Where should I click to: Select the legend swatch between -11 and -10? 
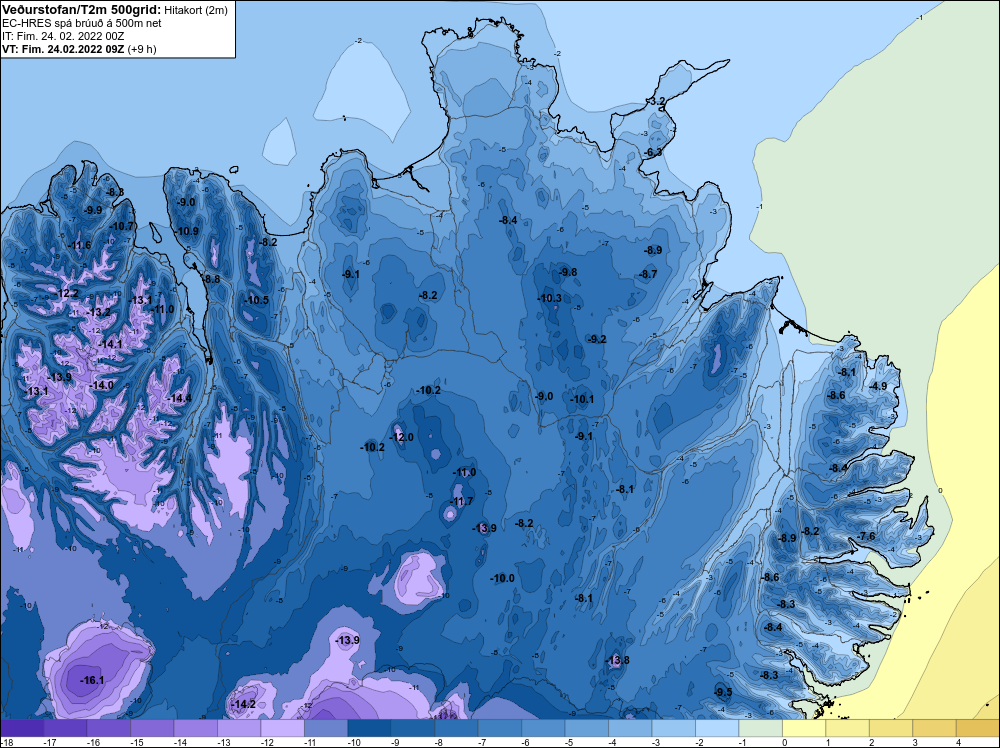[326, 728]
